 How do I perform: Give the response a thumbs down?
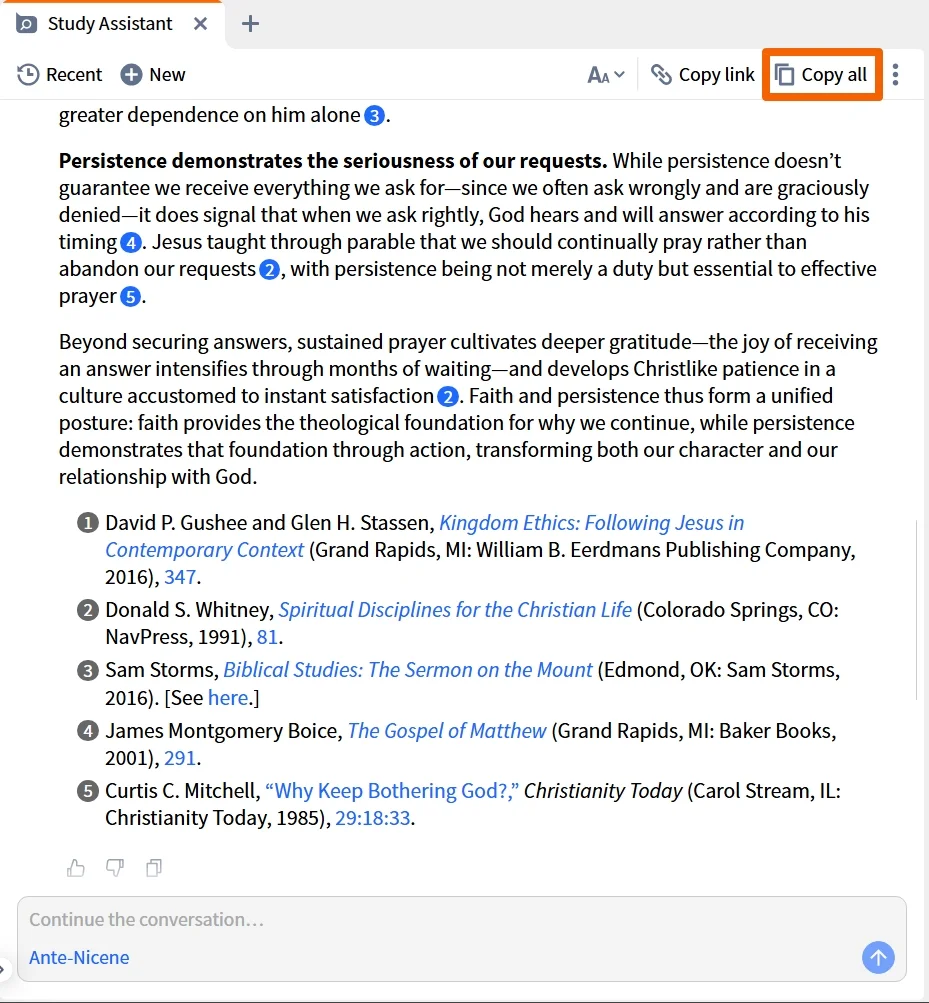115,868
